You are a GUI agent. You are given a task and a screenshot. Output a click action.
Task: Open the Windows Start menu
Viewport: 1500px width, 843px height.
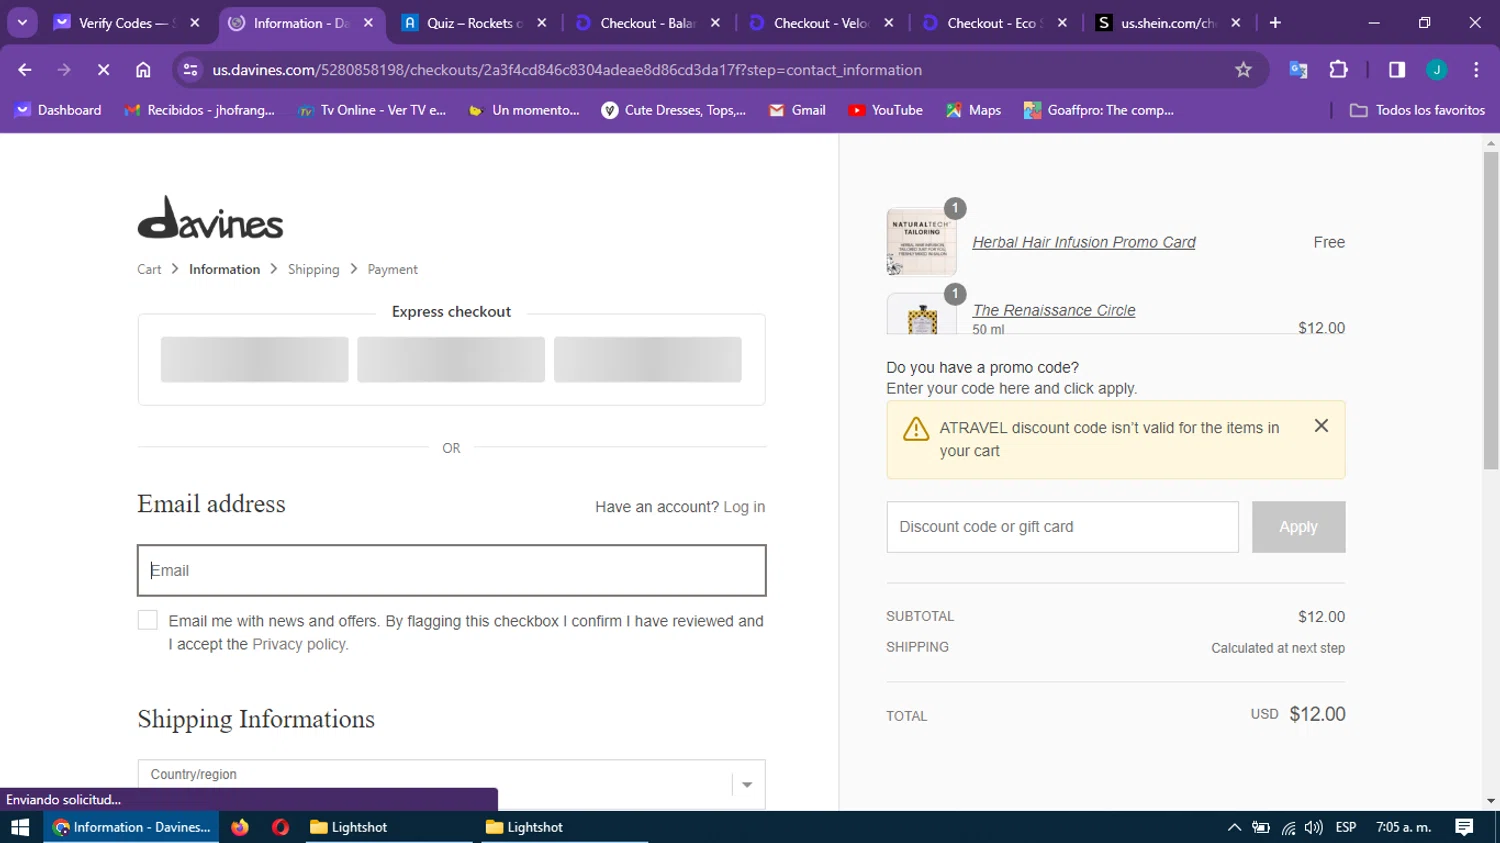click(x=20, y=827)
